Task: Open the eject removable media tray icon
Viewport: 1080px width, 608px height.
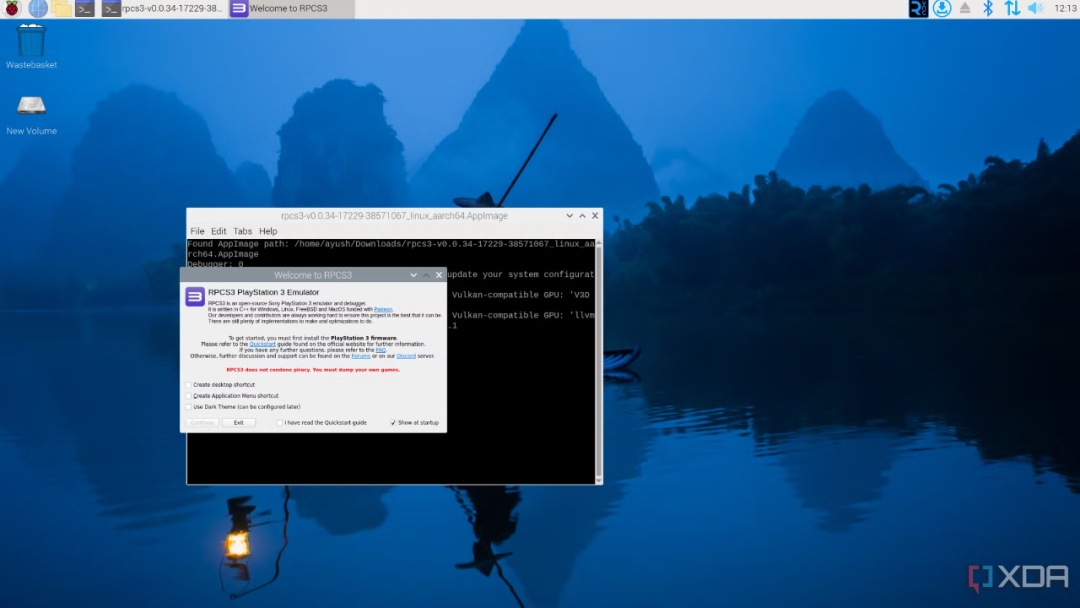Action: pos(965,8)
